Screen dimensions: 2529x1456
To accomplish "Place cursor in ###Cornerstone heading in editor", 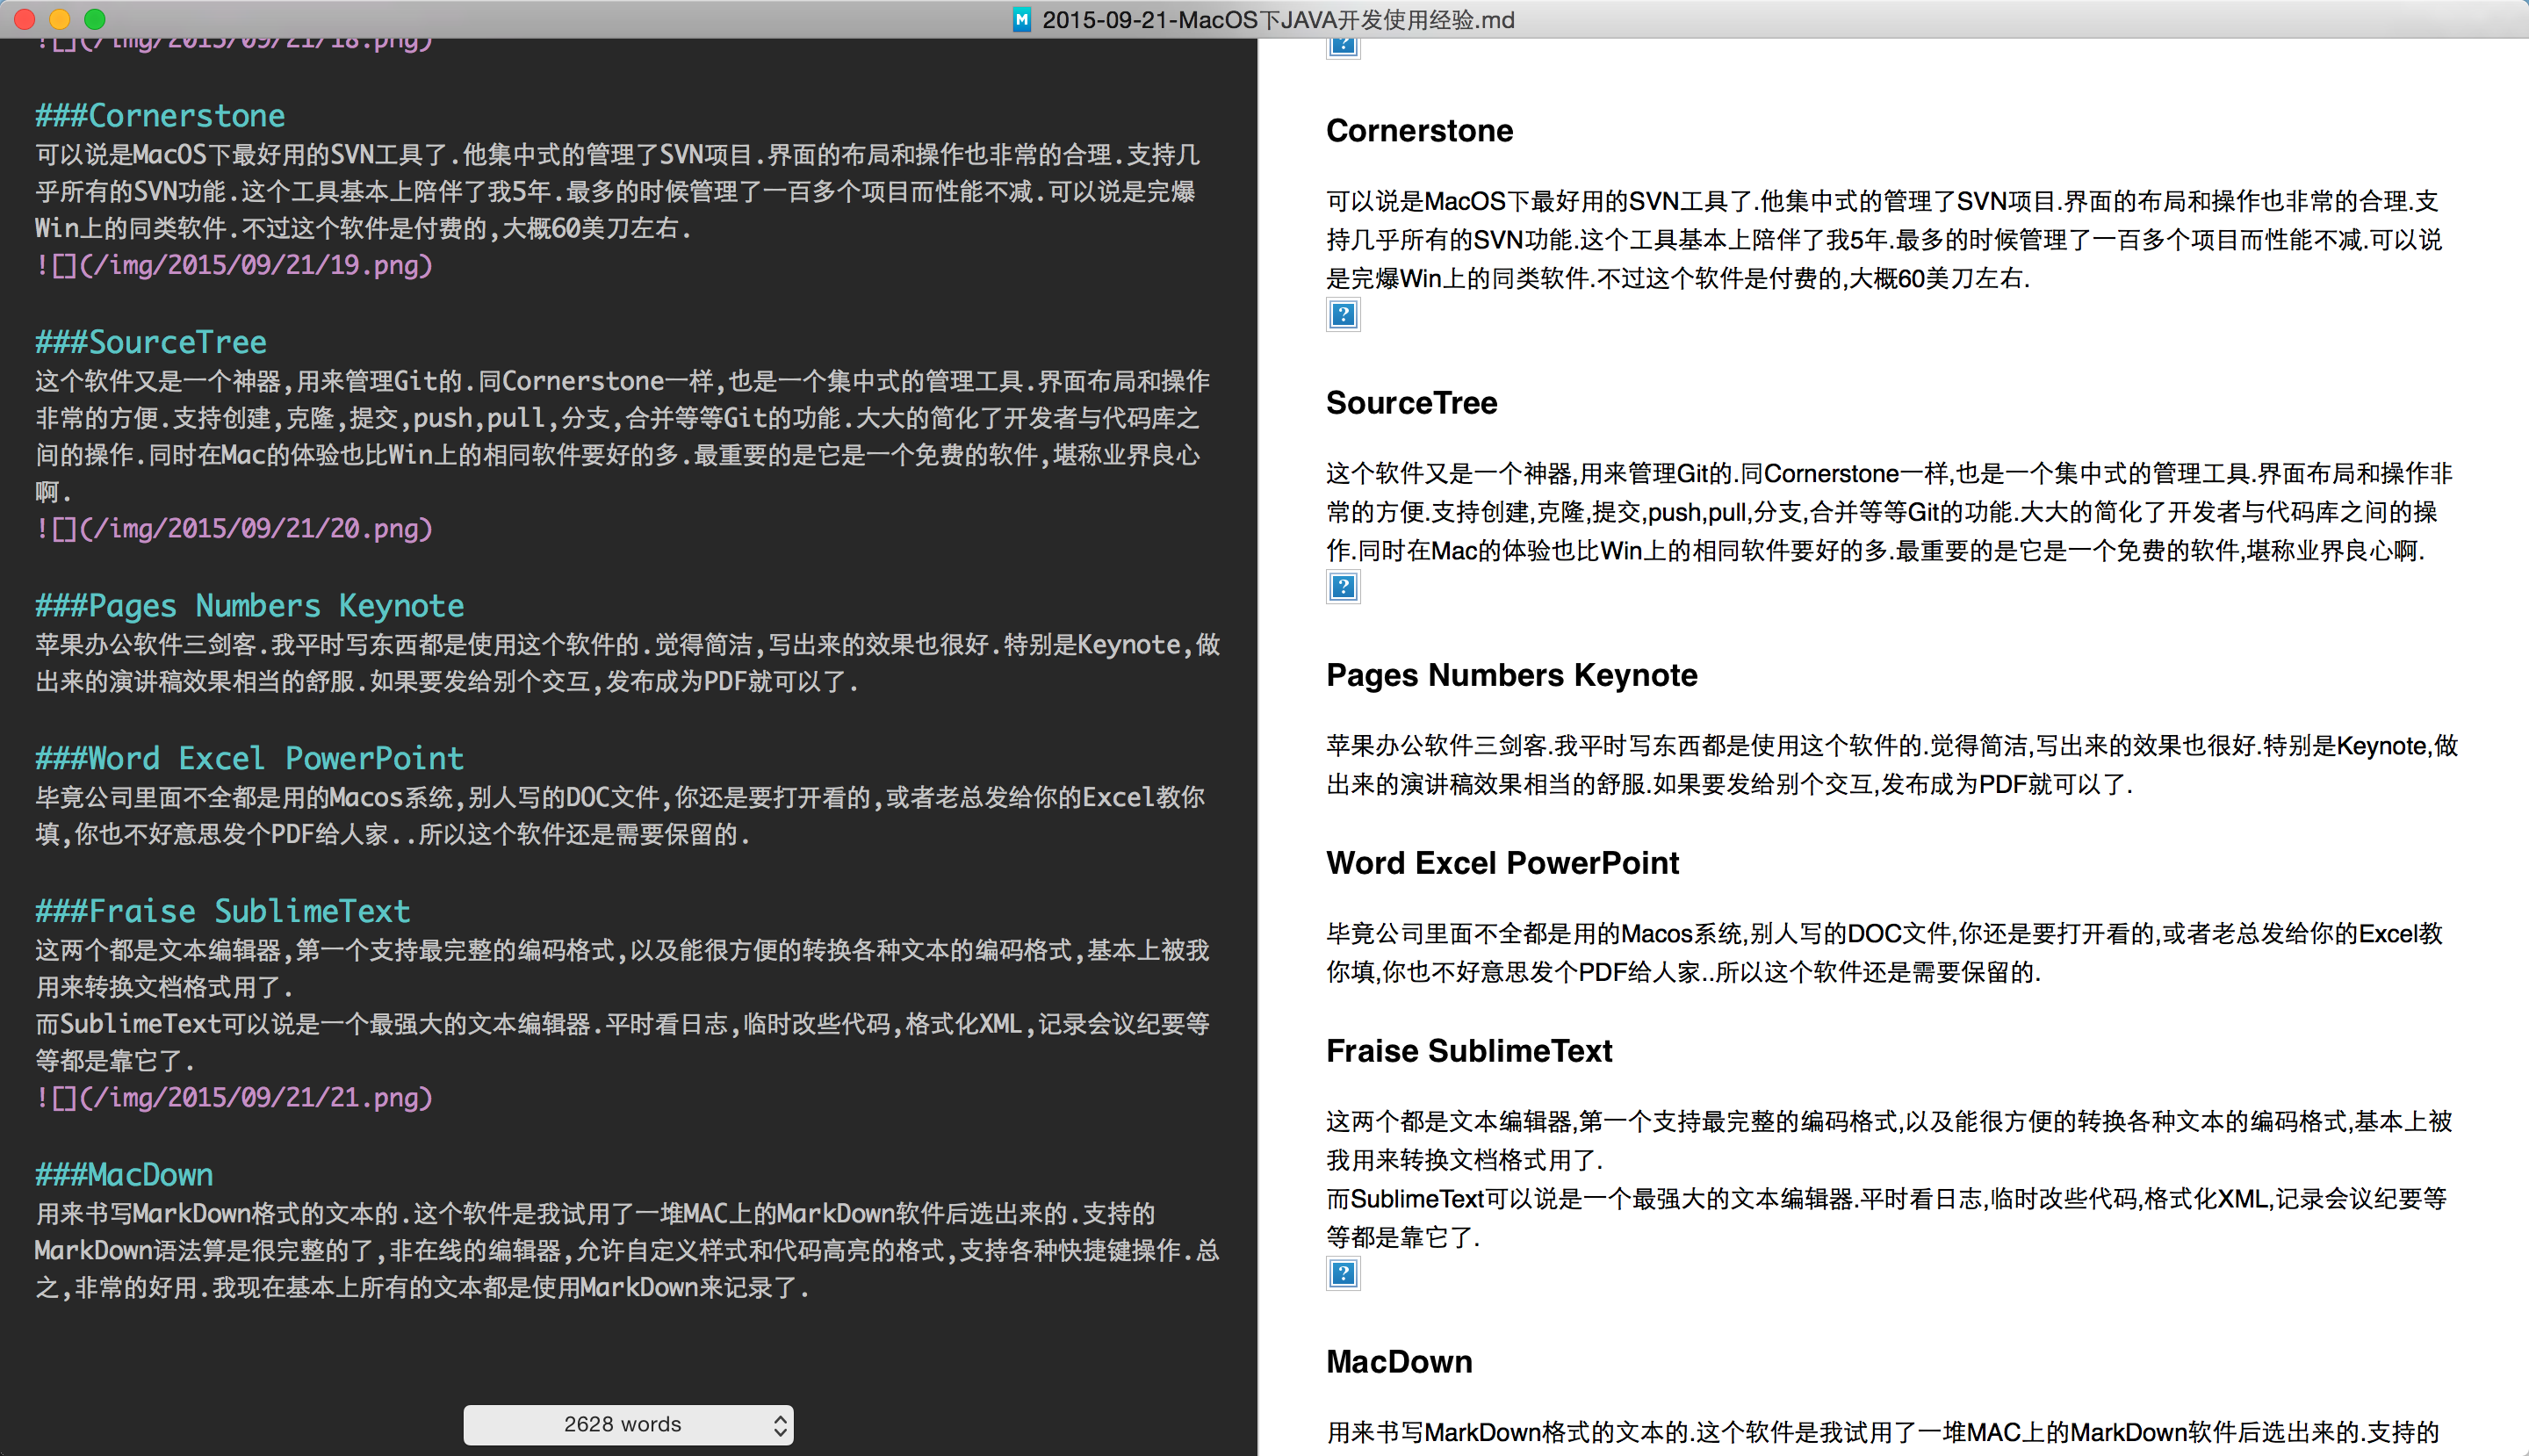I will coord(160,116).
